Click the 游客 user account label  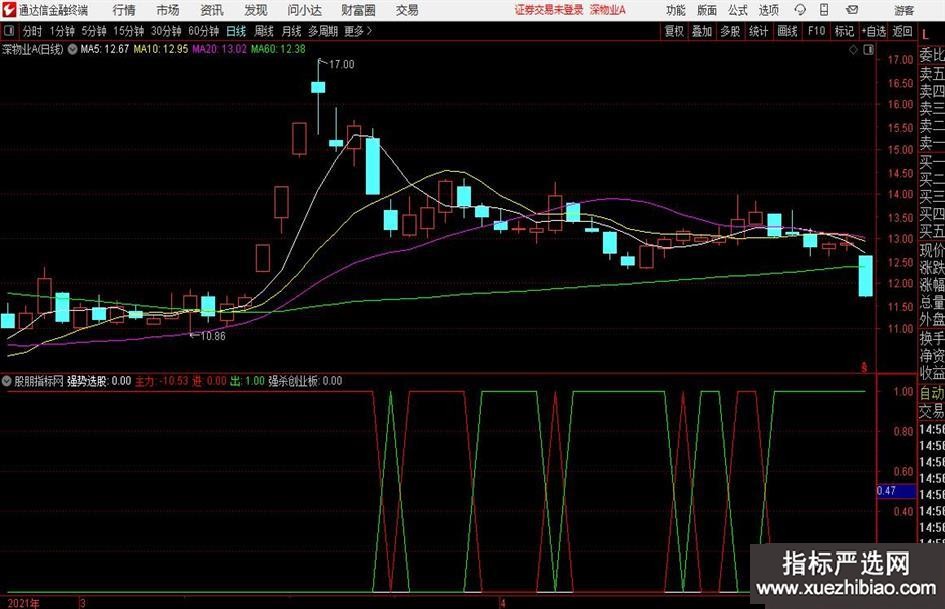click(x=903, y=10)
